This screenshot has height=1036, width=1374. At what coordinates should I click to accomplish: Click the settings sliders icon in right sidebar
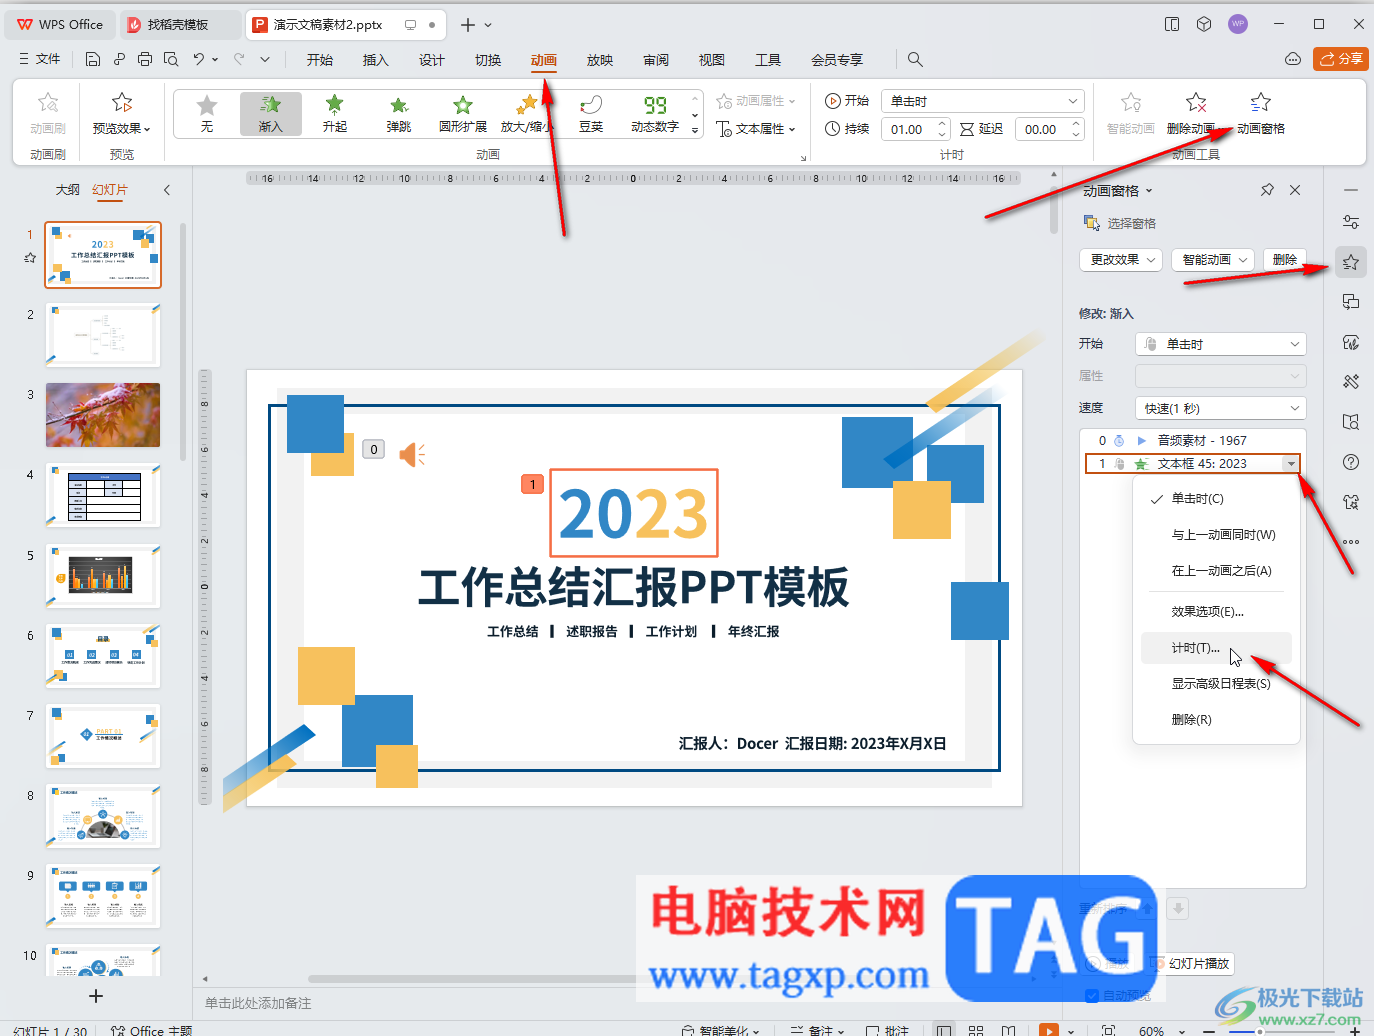(x=1351, y=222)
